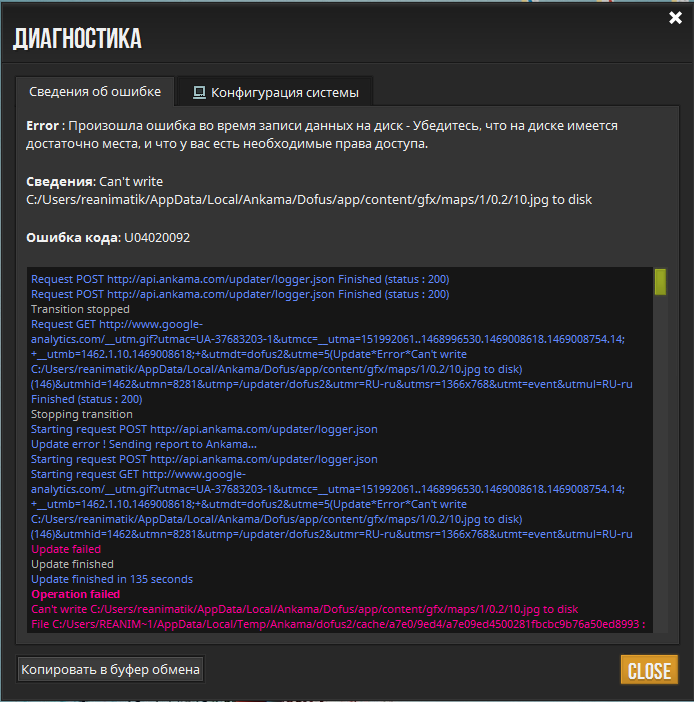
Task: Click the monitor icon on the system configuration tab
Action: (x=199, y=93)
